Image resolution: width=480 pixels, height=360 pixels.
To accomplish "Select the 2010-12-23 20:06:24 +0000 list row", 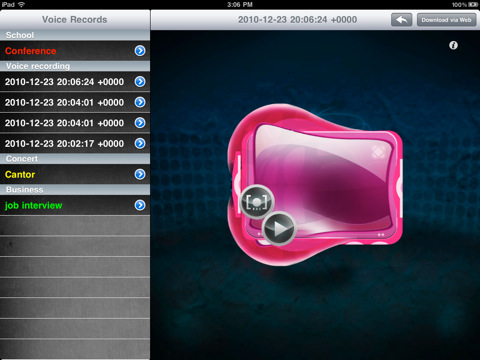I will click(x=75, y=82).
